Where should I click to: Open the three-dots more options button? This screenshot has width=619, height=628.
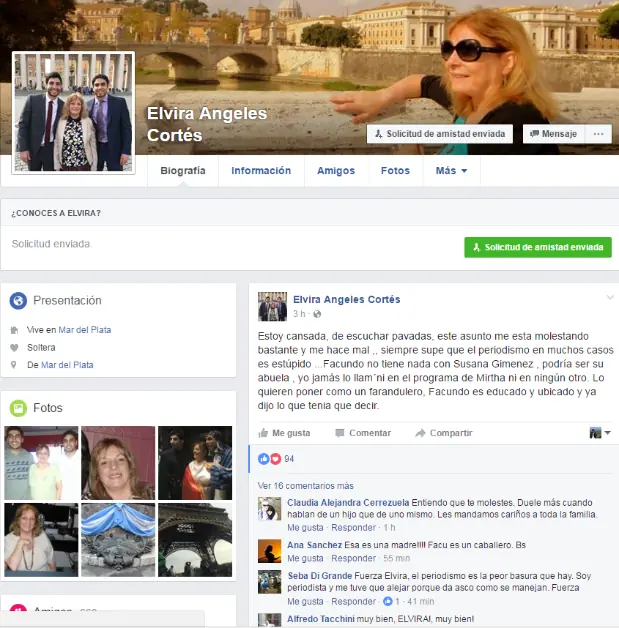point(598,134)
